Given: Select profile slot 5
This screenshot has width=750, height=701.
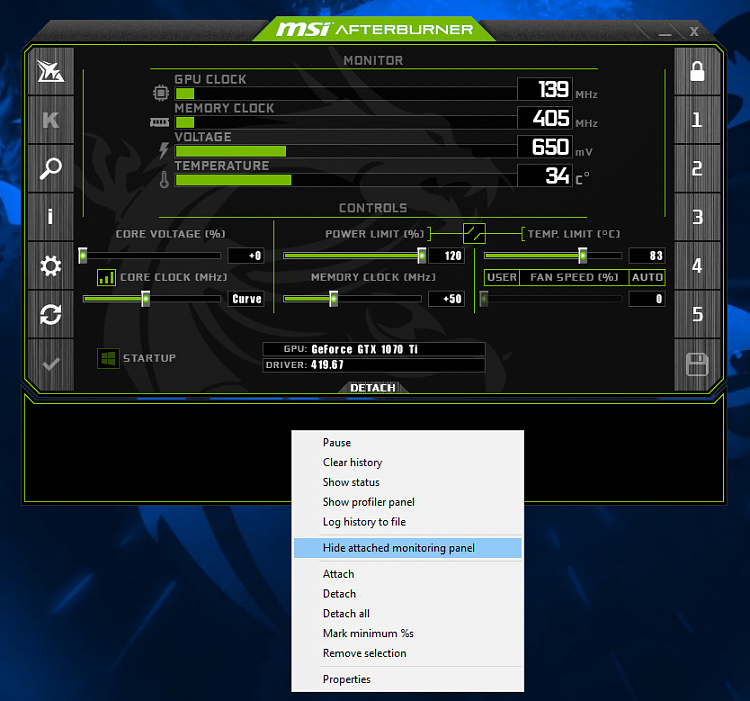Looking at the screenshot, I should click(x=697, y=314).
